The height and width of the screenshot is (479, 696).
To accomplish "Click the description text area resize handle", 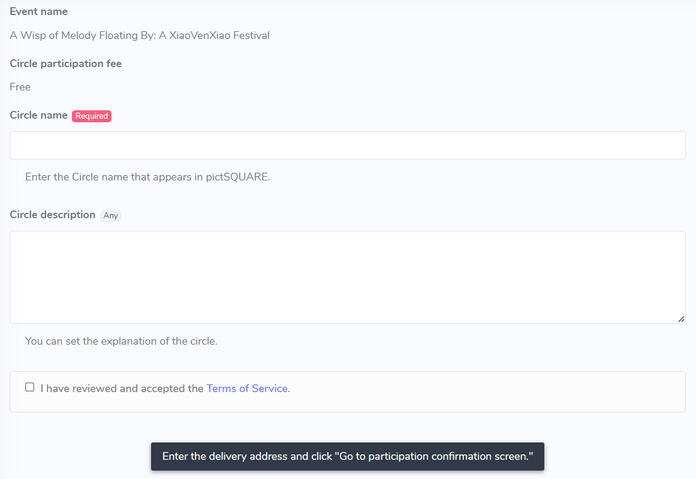I will tap(680, 318).
